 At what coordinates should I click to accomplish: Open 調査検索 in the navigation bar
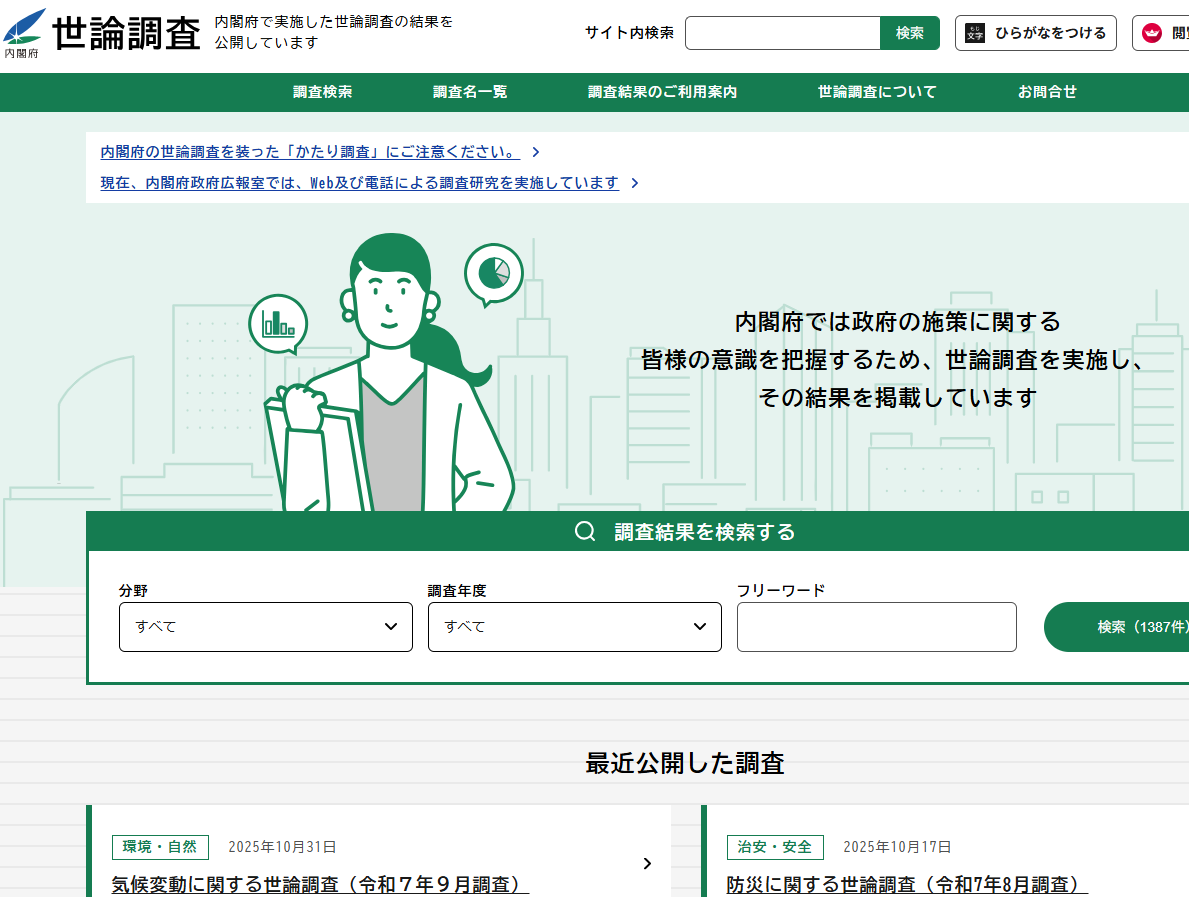pos(322,92)
